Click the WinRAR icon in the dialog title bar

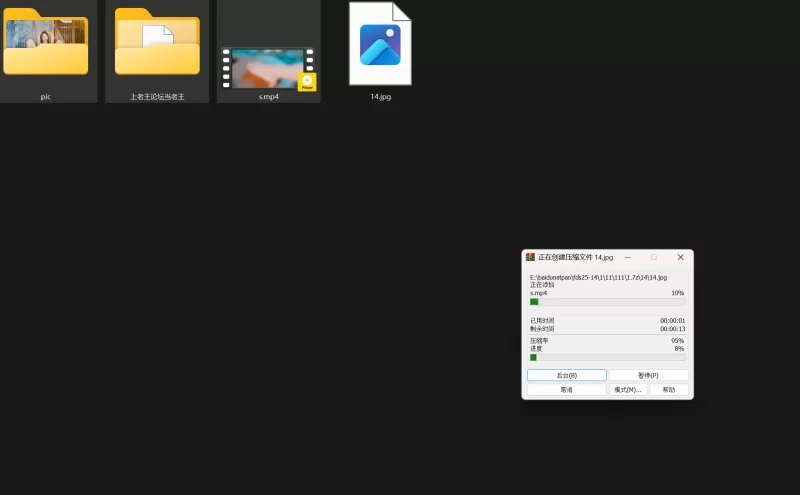click(x=530, y=257)
